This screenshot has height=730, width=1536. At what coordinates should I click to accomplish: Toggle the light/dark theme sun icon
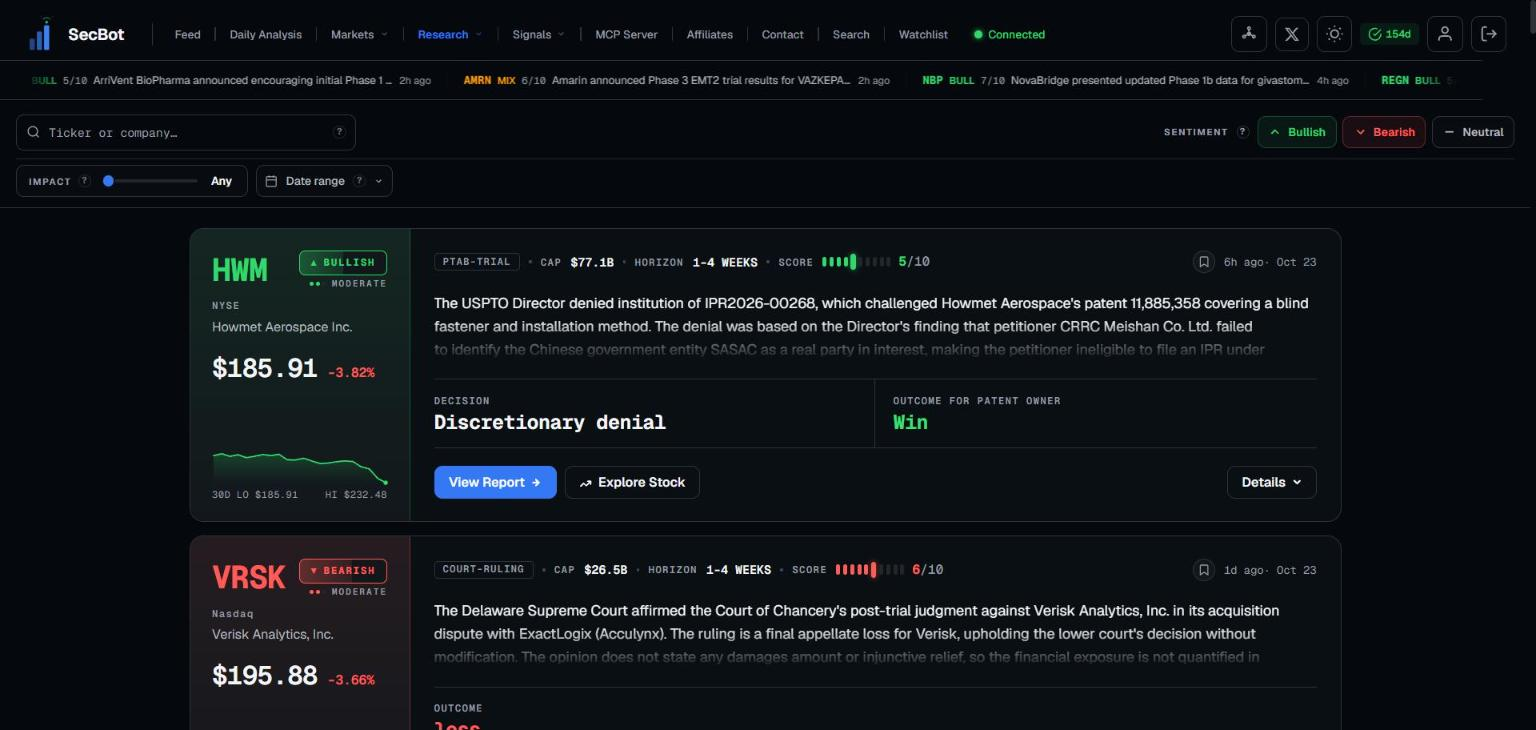tap(1334, 34)
